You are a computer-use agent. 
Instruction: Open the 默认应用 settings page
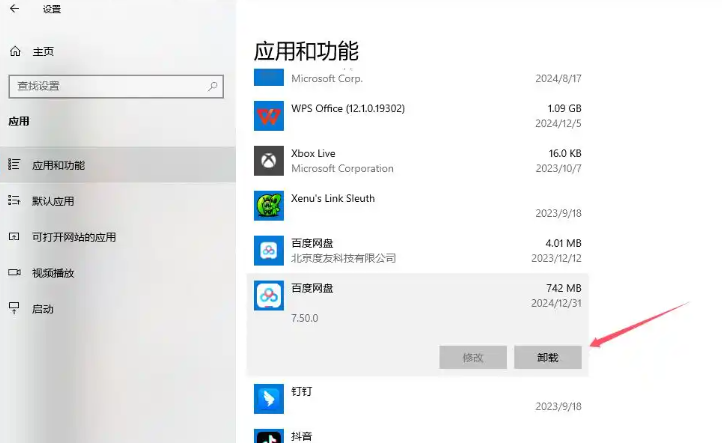[x=118, y=201]
